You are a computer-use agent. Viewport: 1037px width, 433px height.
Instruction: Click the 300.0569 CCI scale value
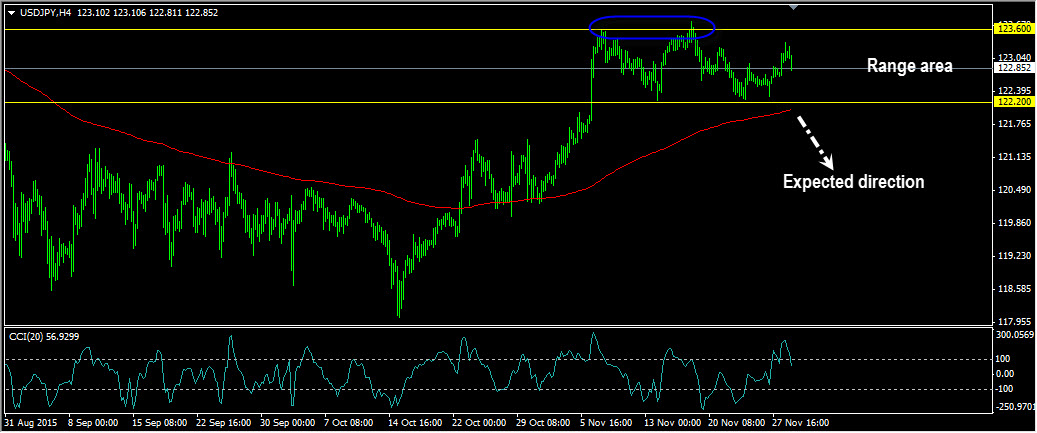click(1015, 335)
